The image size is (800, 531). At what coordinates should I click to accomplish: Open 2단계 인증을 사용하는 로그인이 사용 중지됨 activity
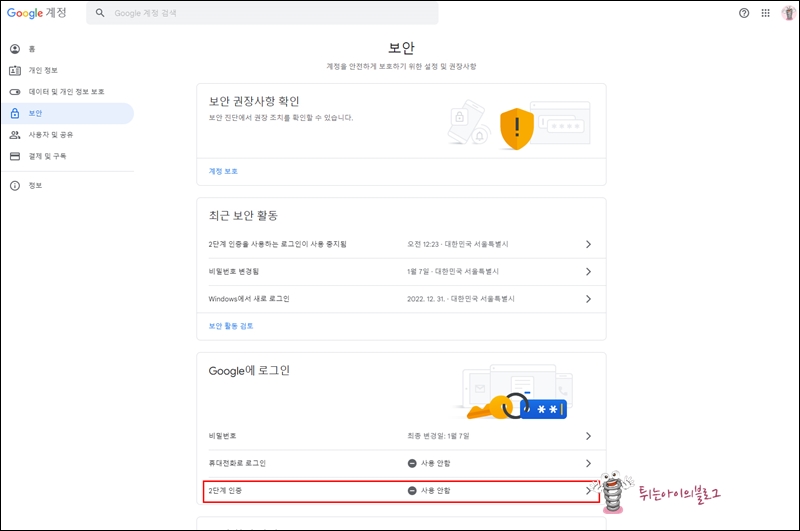coord(402,244)
